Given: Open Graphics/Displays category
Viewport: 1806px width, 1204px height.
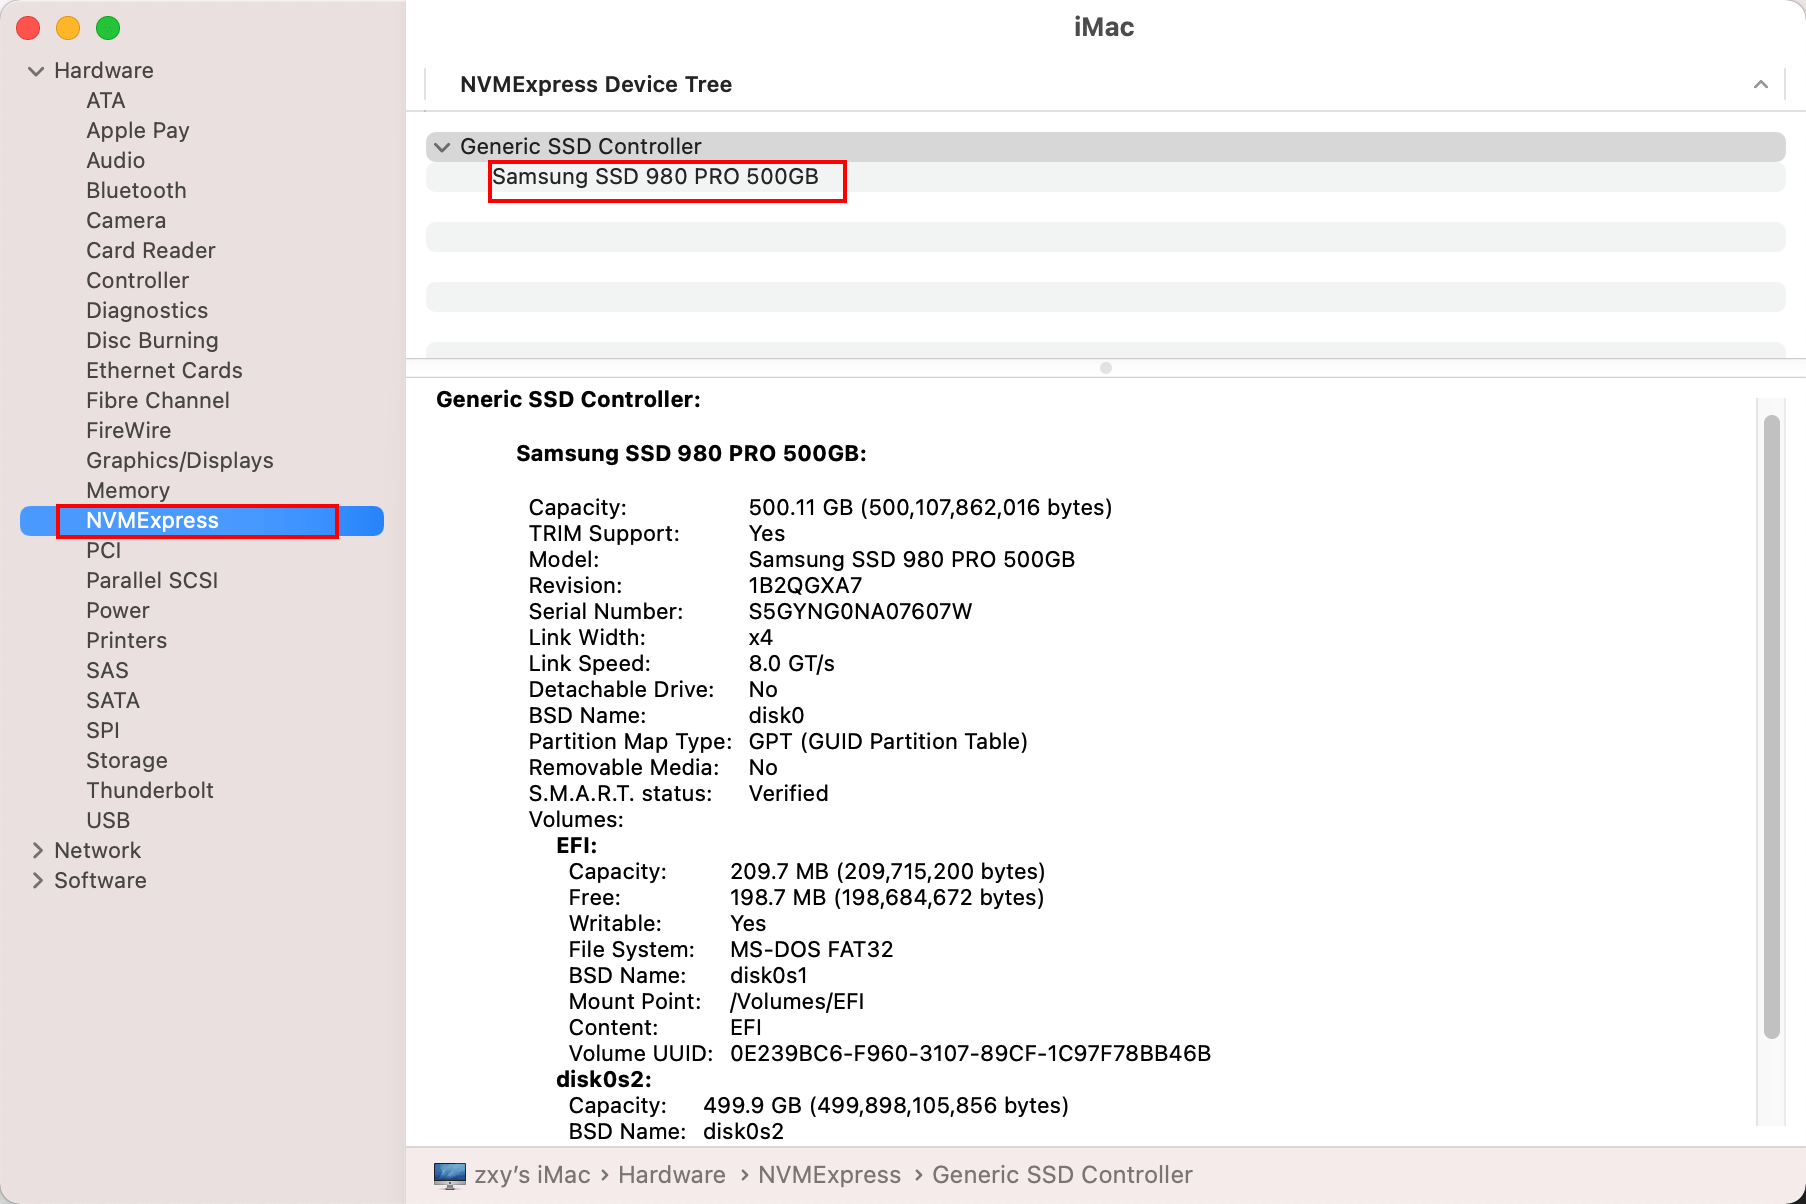Looking at the screenshot, I should pyautogui.click(x=180, y=460).
